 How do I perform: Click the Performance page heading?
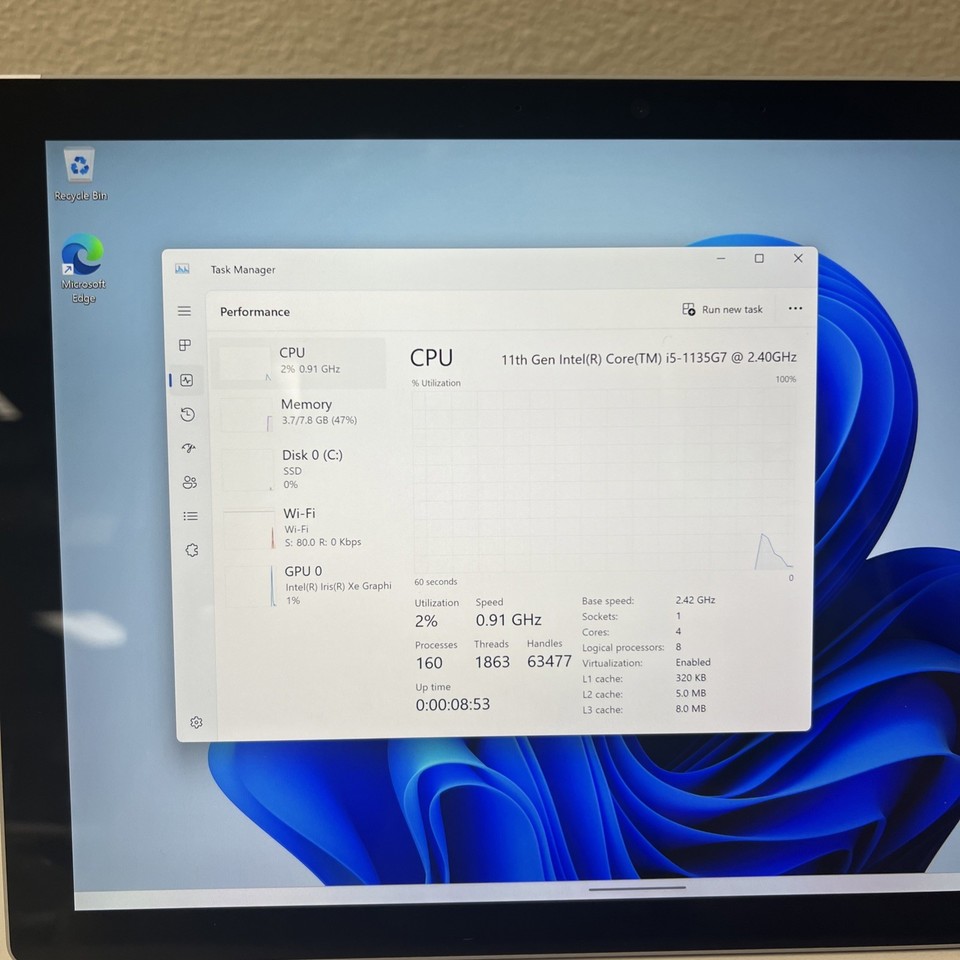point(255,312)
